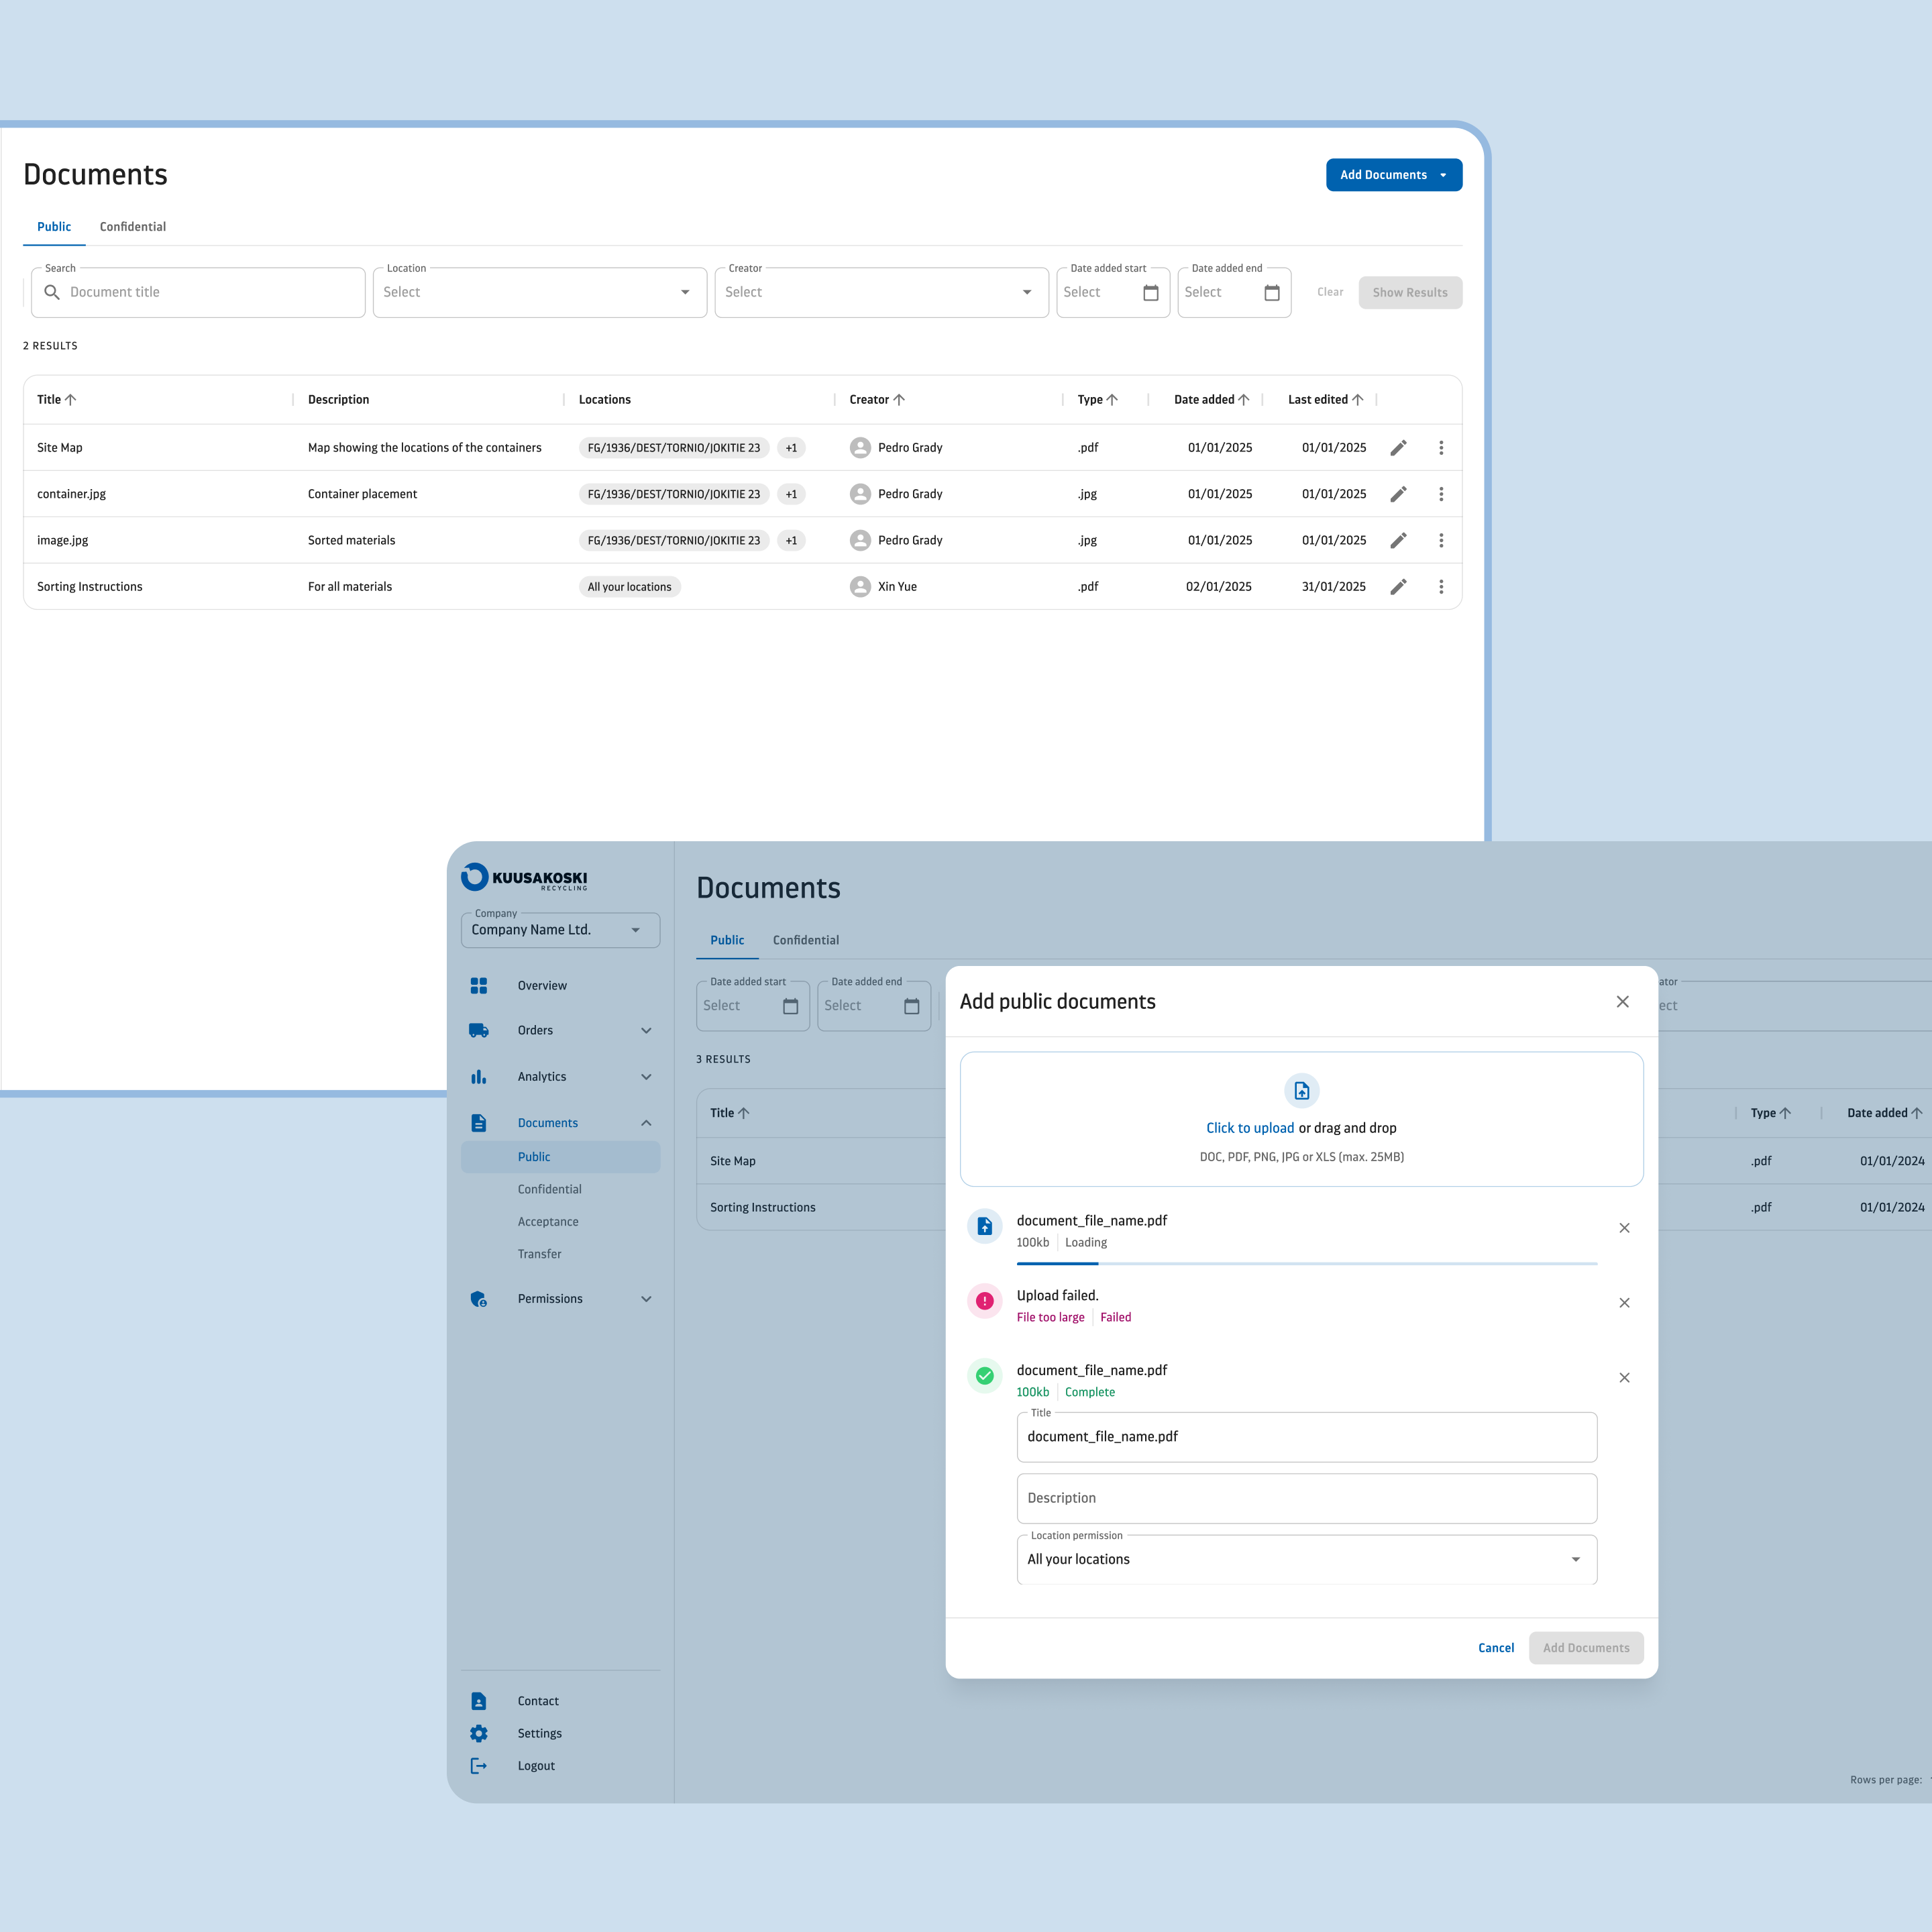Open the Acceptance menu item
1932x1932 pixels.
click(x=548, y=1221)
